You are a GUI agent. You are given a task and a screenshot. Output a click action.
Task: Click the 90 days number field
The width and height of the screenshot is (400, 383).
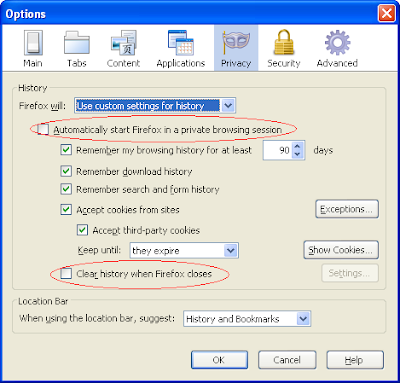coord(278,150)
